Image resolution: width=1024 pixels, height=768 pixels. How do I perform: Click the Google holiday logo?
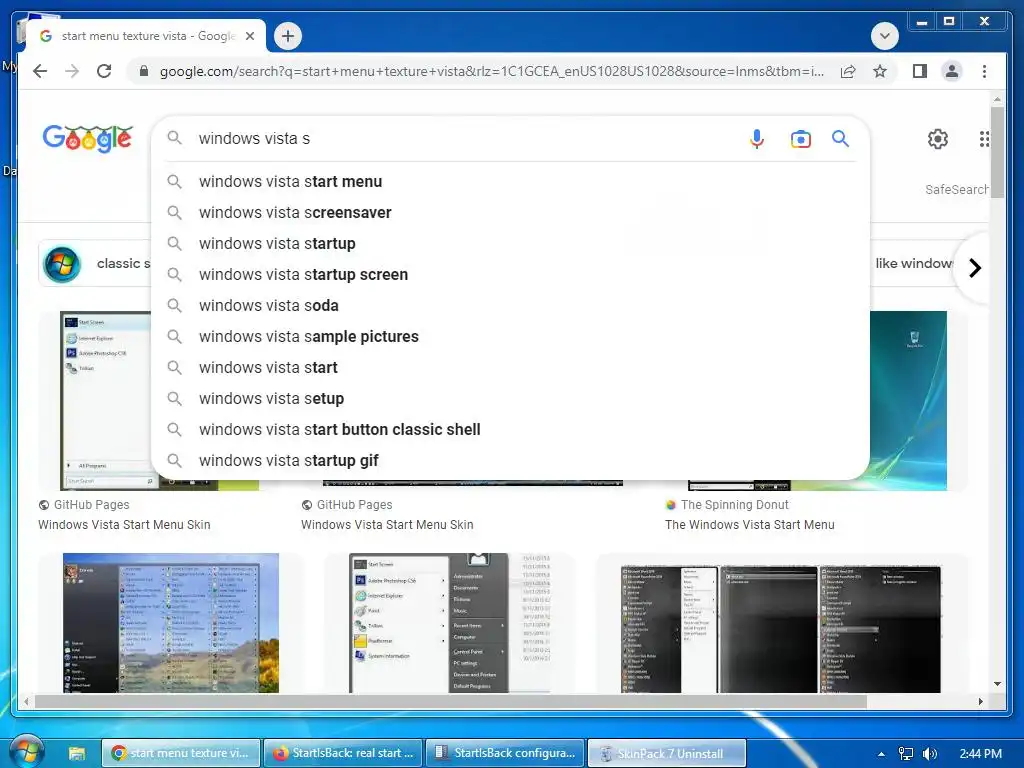click(x=88, y=138)
